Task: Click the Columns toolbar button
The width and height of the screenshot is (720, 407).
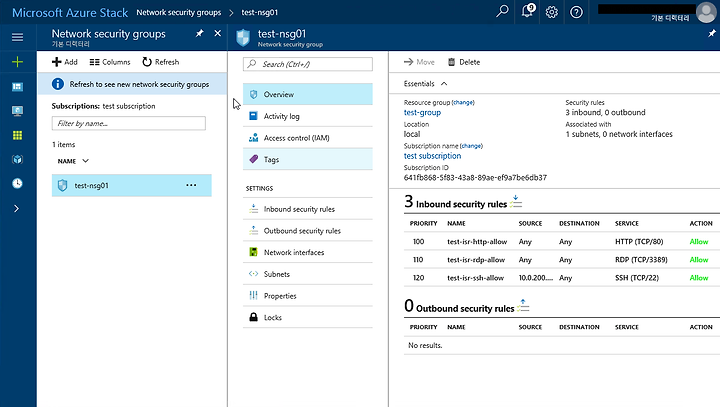Action: click(110, 62)
